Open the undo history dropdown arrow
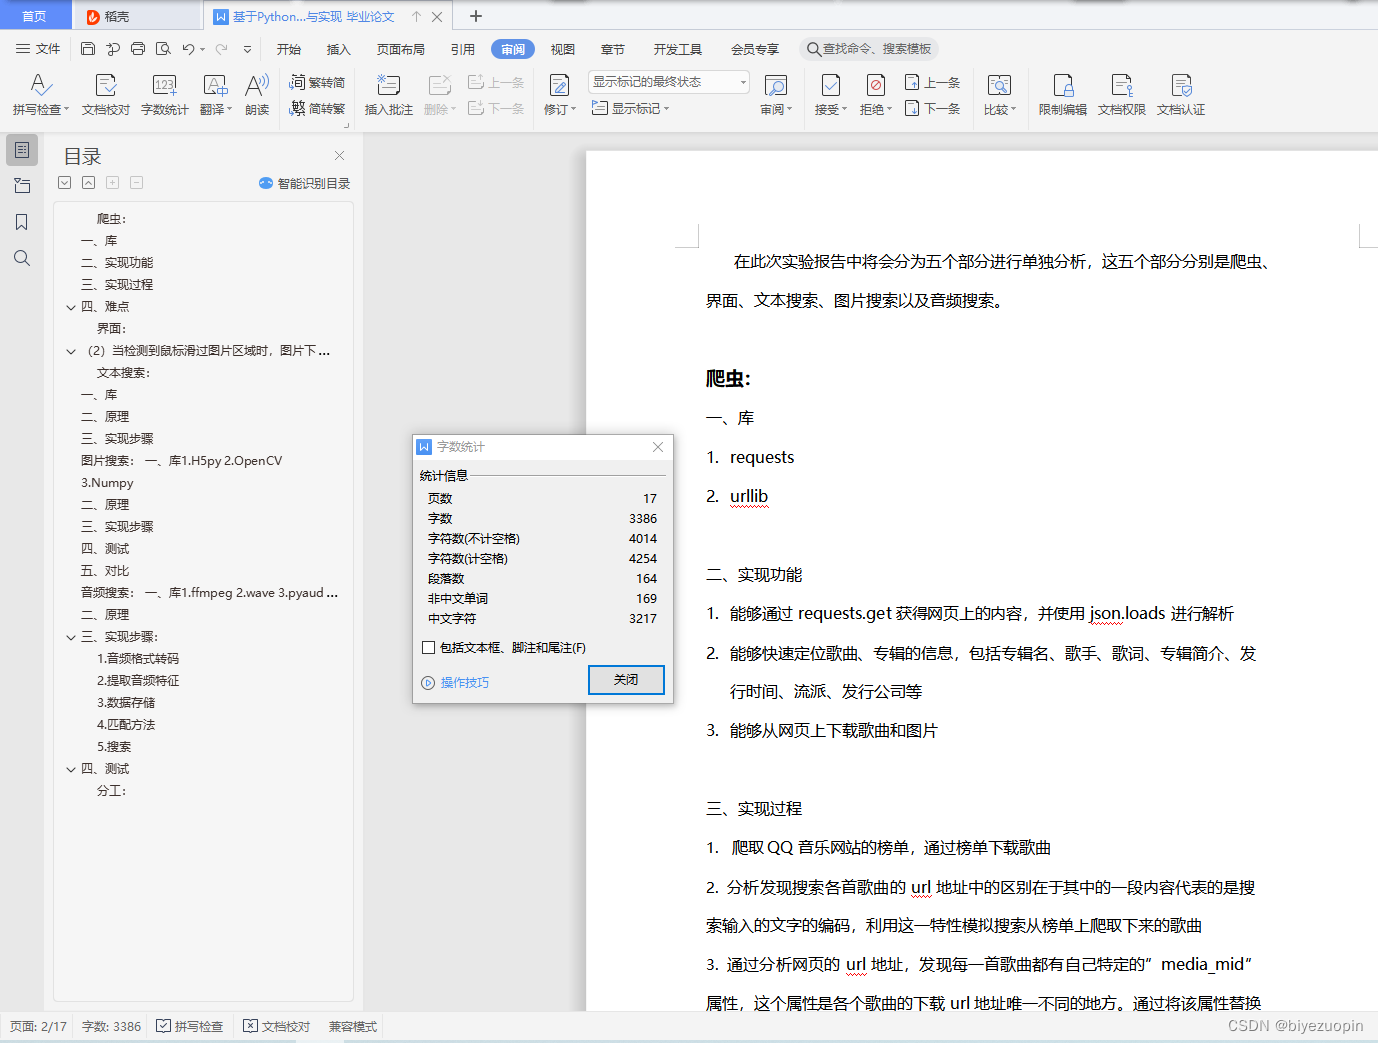The image size is (1378, 1043). [202, 49]
